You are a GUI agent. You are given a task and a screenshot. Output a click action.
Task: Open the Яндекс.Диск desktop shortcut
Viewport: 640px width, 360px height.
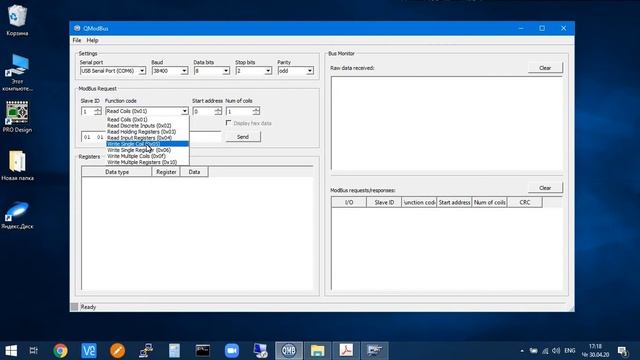(17, 215)
